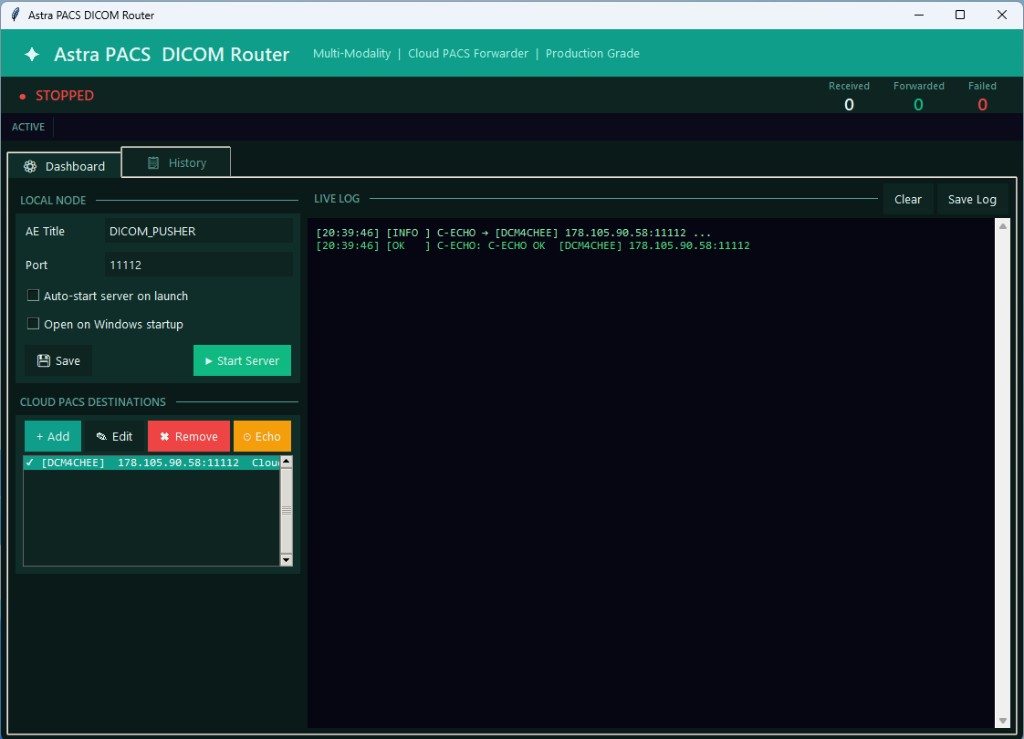
Task: Toggle Open on Windows startup checkbox
Action: [x=33, y=323]
